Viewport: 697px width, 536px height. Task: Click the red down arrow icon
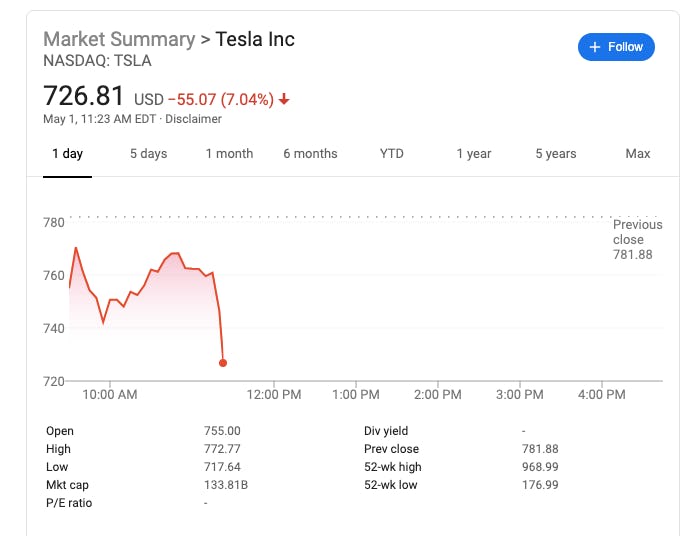point(284,99)
